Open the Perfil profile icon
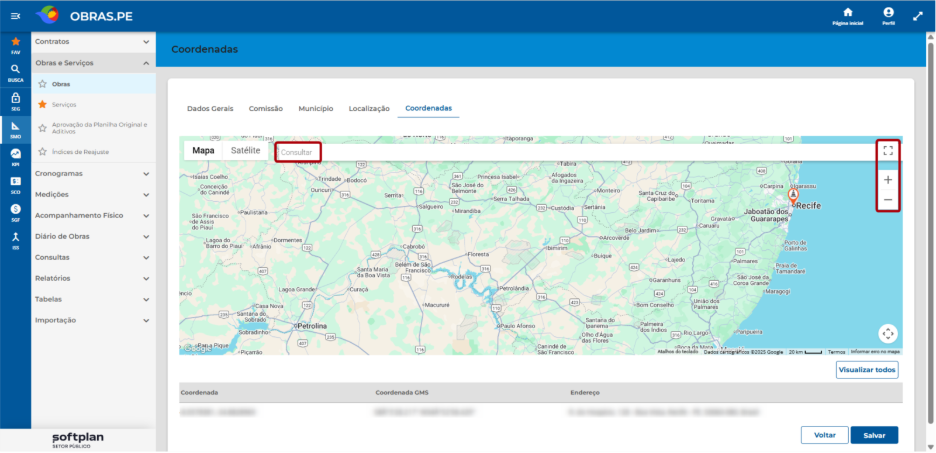Image resolution: width=936 pixels, height=453 pixels. (x=888, y=17)
